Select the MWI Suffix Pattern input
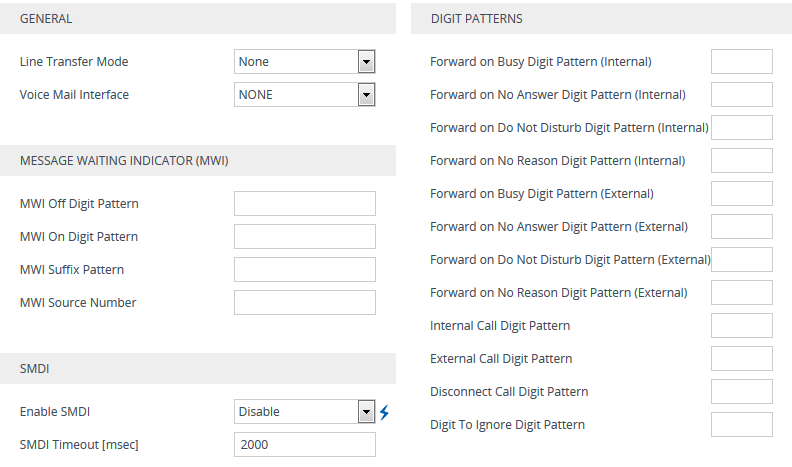The height and width of the screenshot is (467, 792). pyautogui.click(x=305, y=270)
